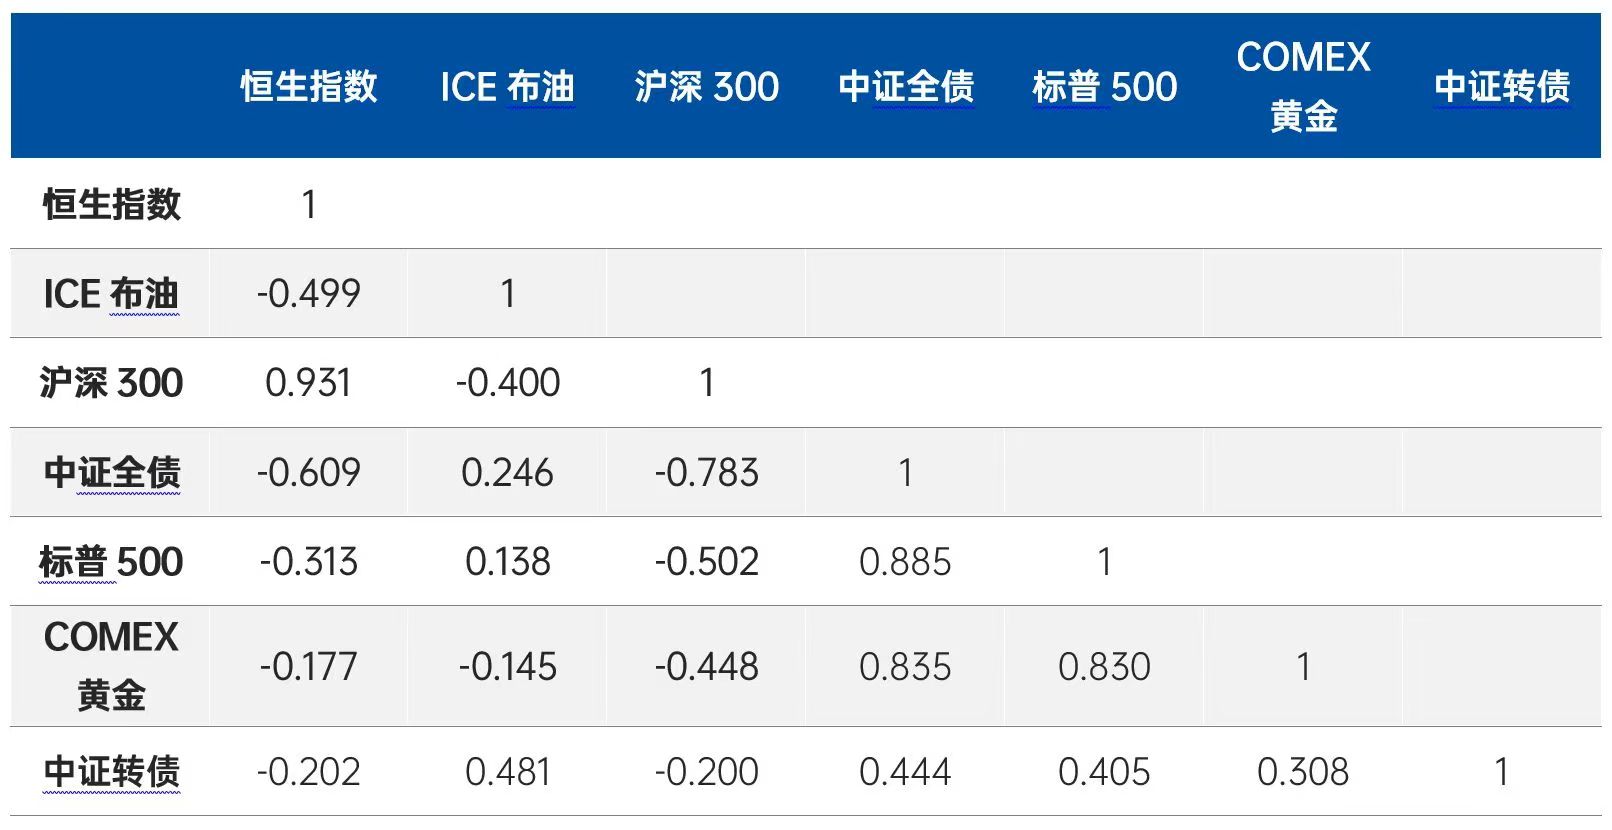
Task: Click the 中证转债 column header
Action: 1502,87
